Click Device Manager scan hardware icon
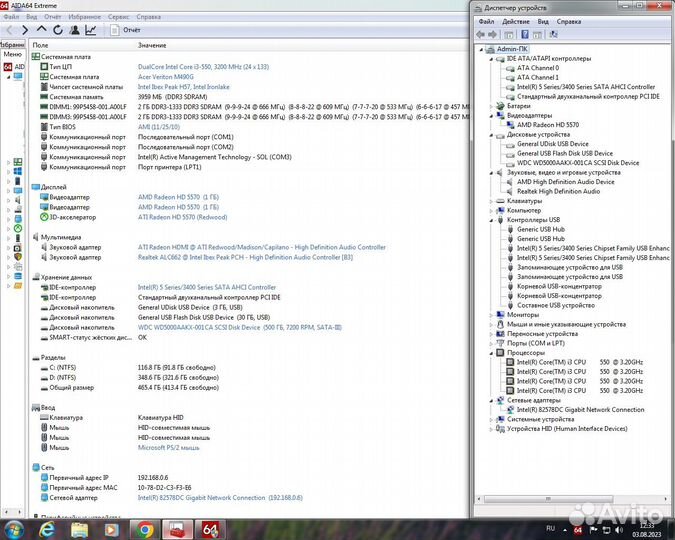 (x=554, y=34)
